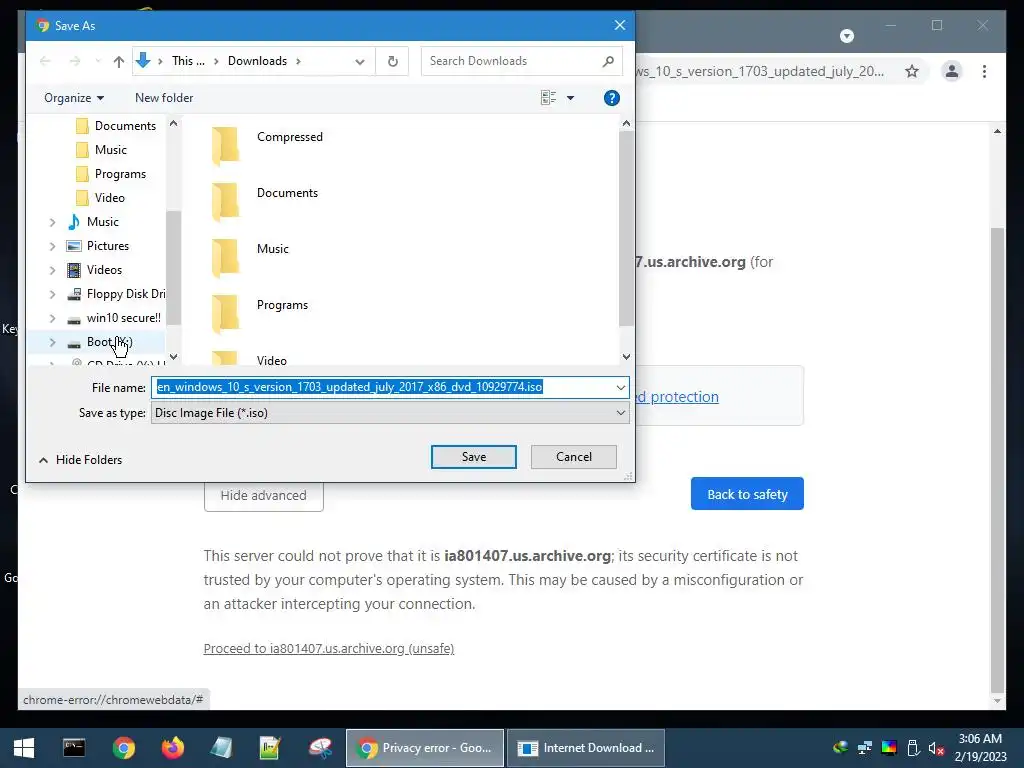Open the taskbar clock showing 3:06 AM
The height and width of the screenshot is (768, 1024).
980,748
